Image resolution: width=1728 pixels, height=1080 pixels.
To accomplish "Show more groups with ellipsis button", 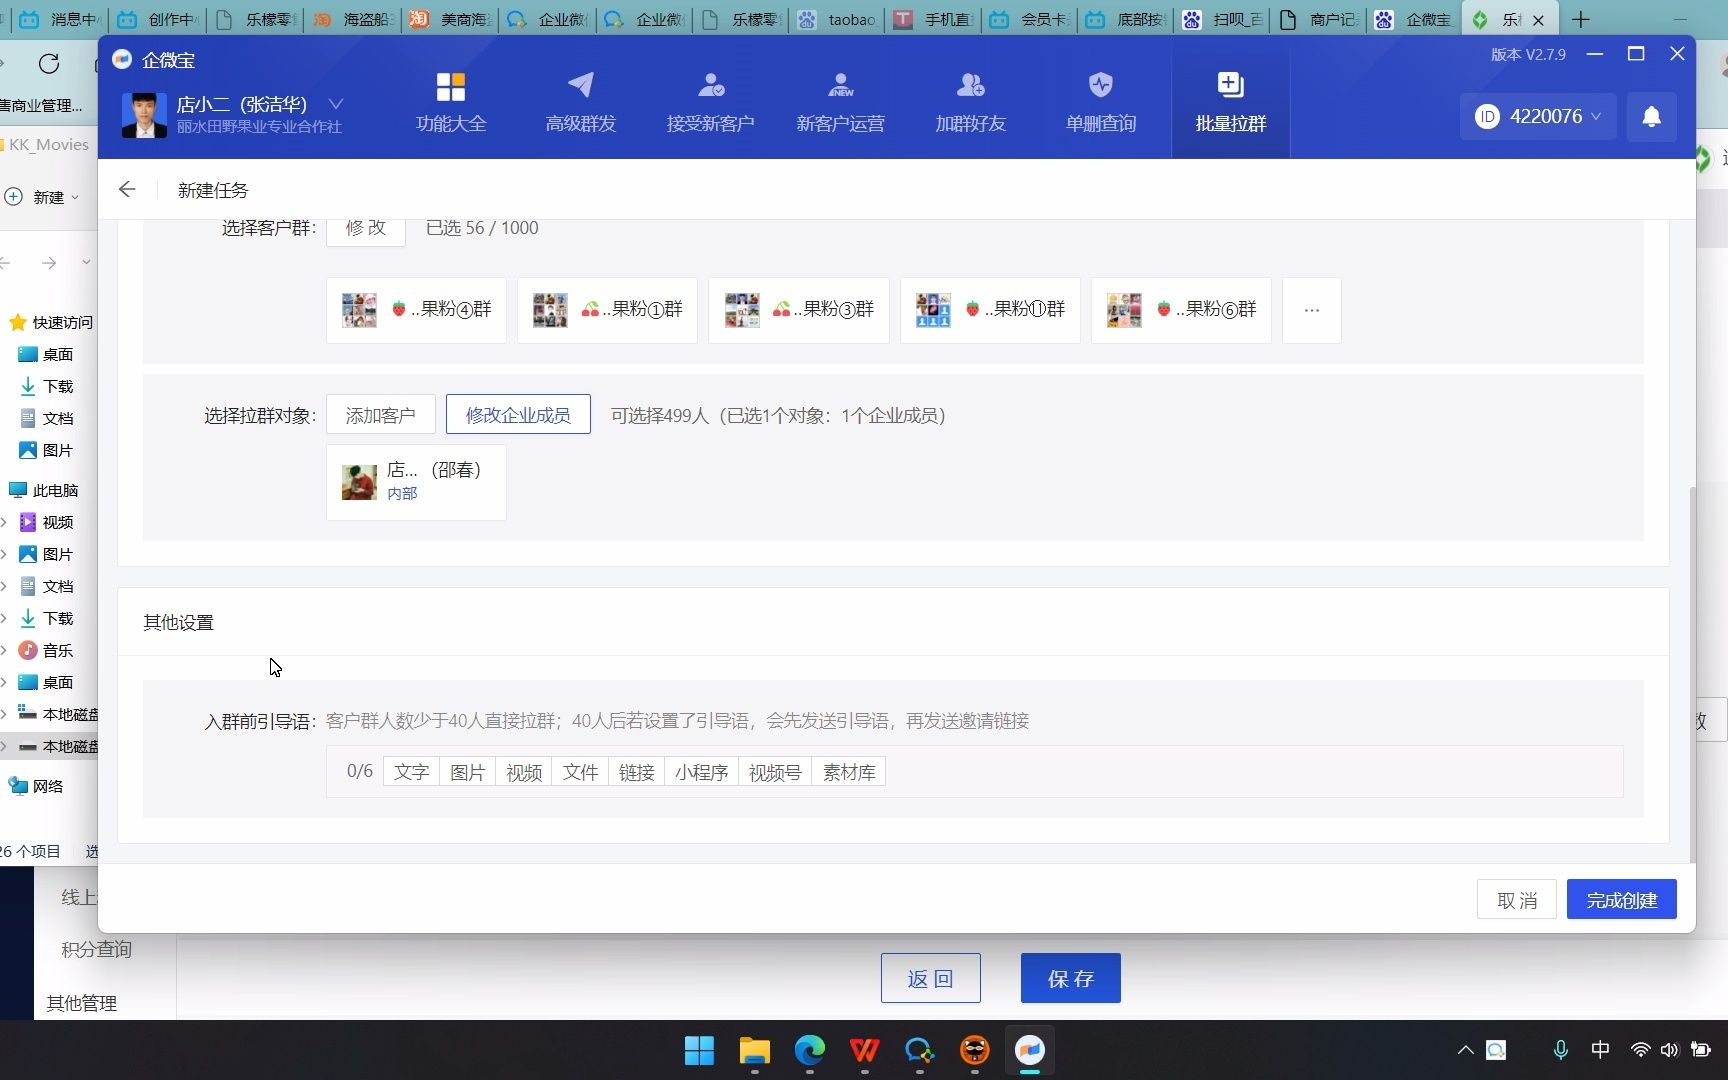I will click(1311, 310).
